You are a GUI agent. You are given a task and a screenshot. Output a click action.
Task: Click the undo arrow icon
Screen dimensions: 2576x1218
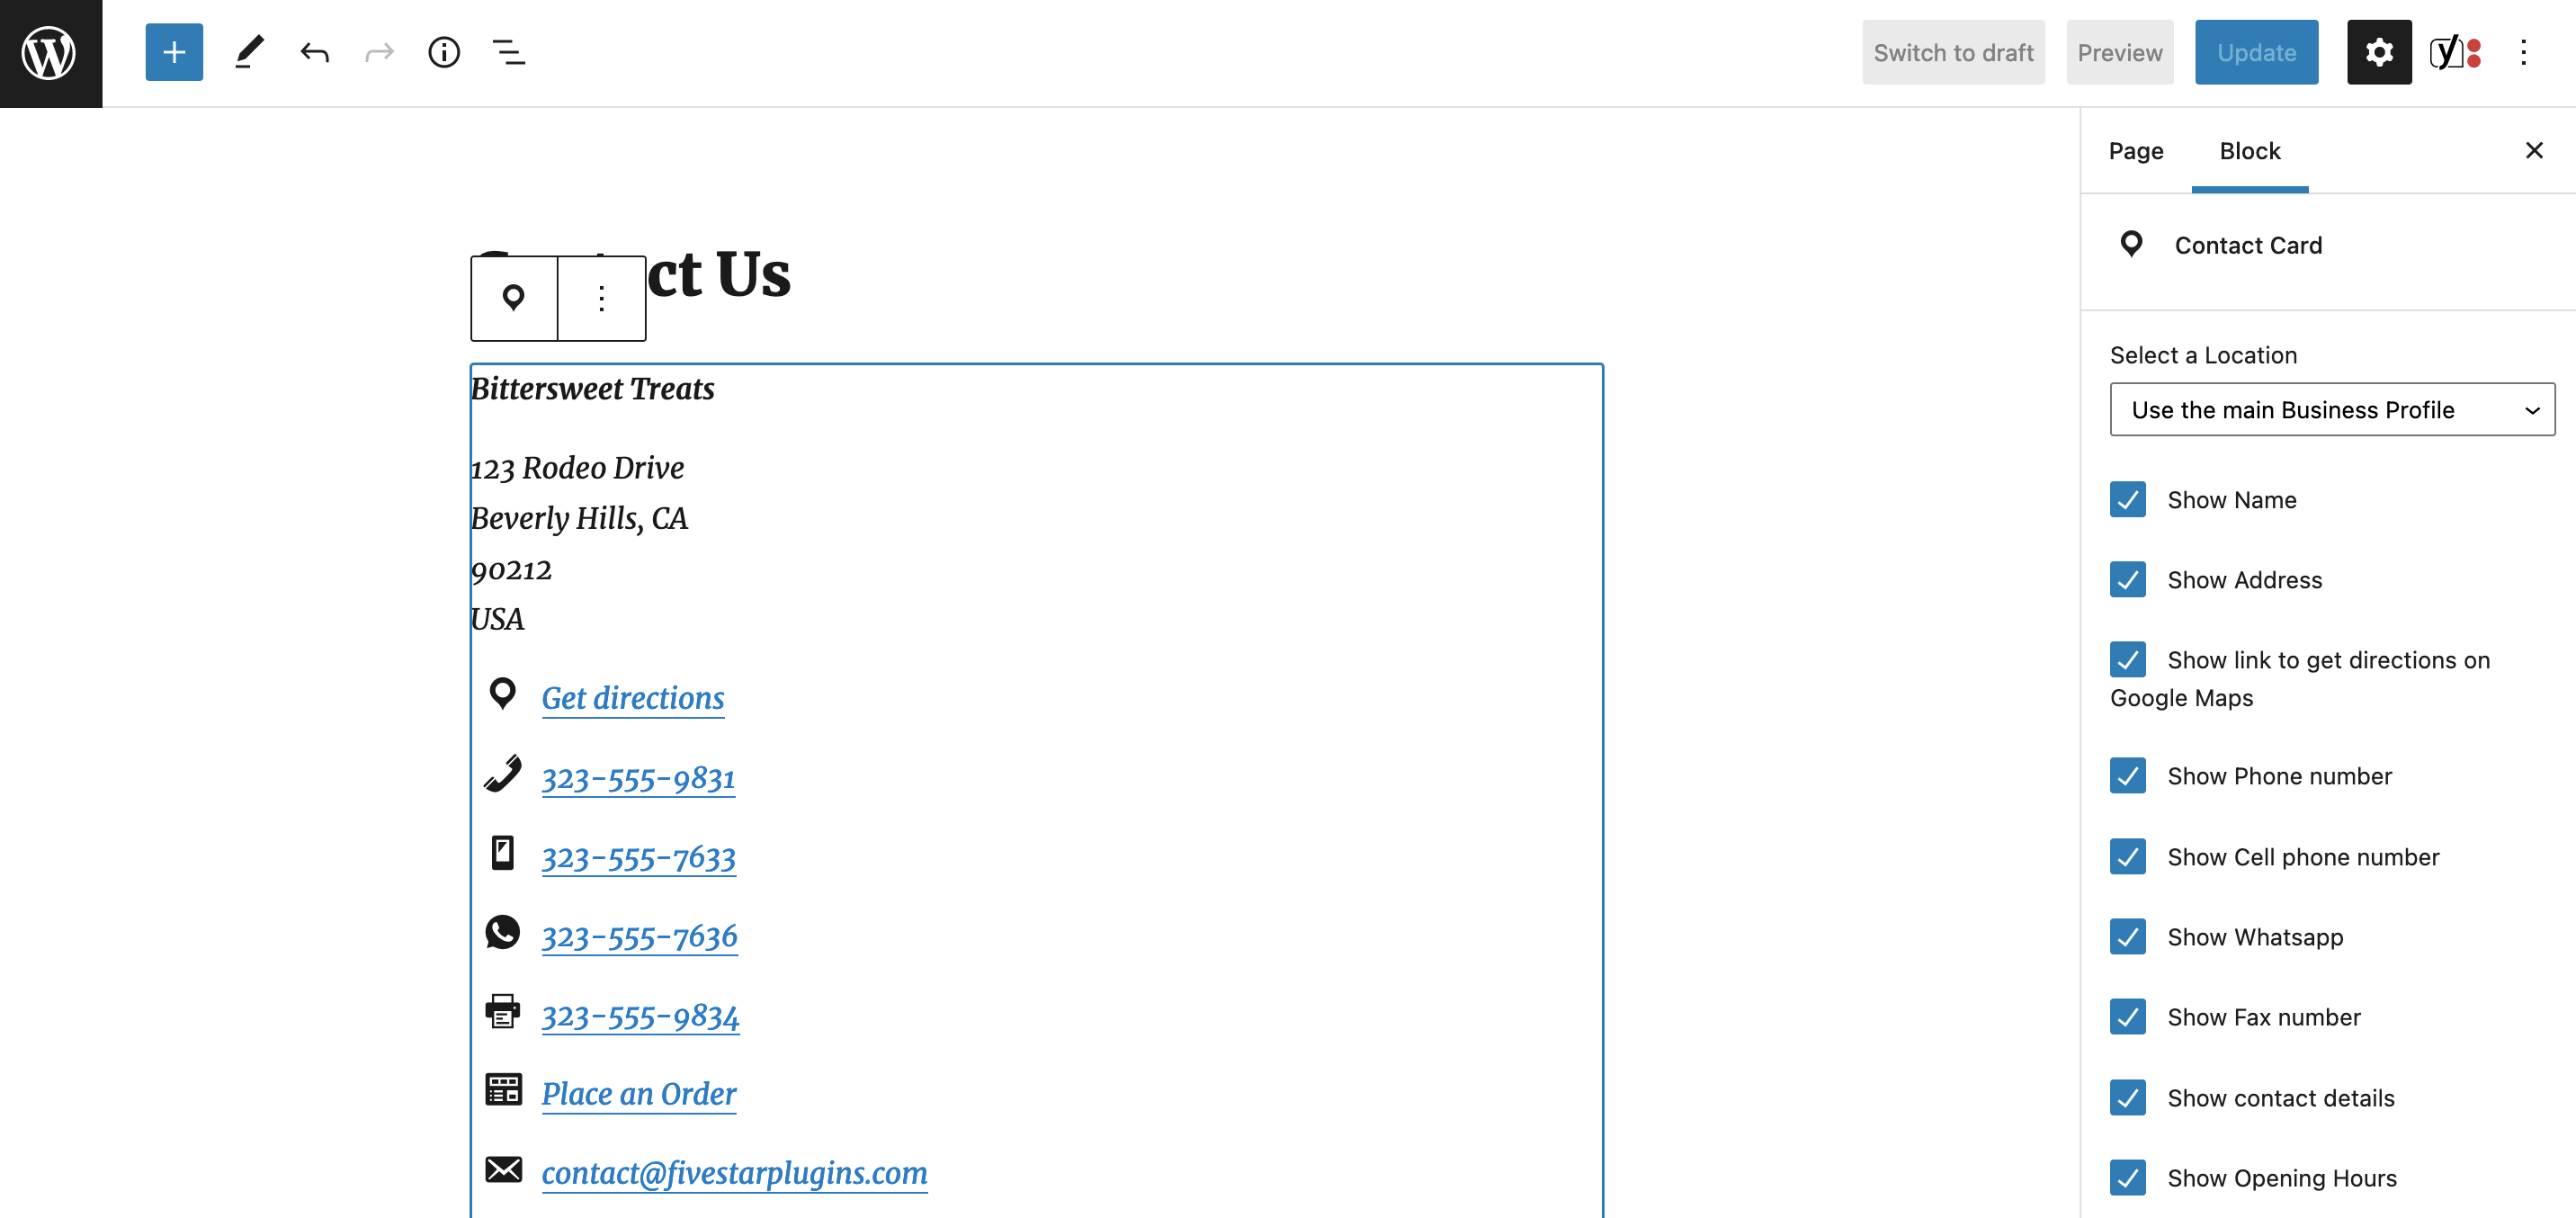[316, 52]
